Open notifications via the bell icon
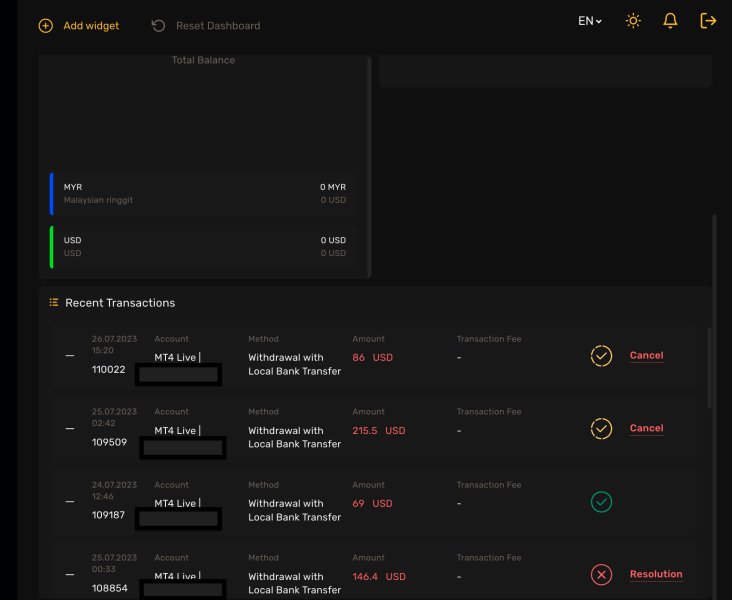732x600 pixels. (x=670, y=21)
